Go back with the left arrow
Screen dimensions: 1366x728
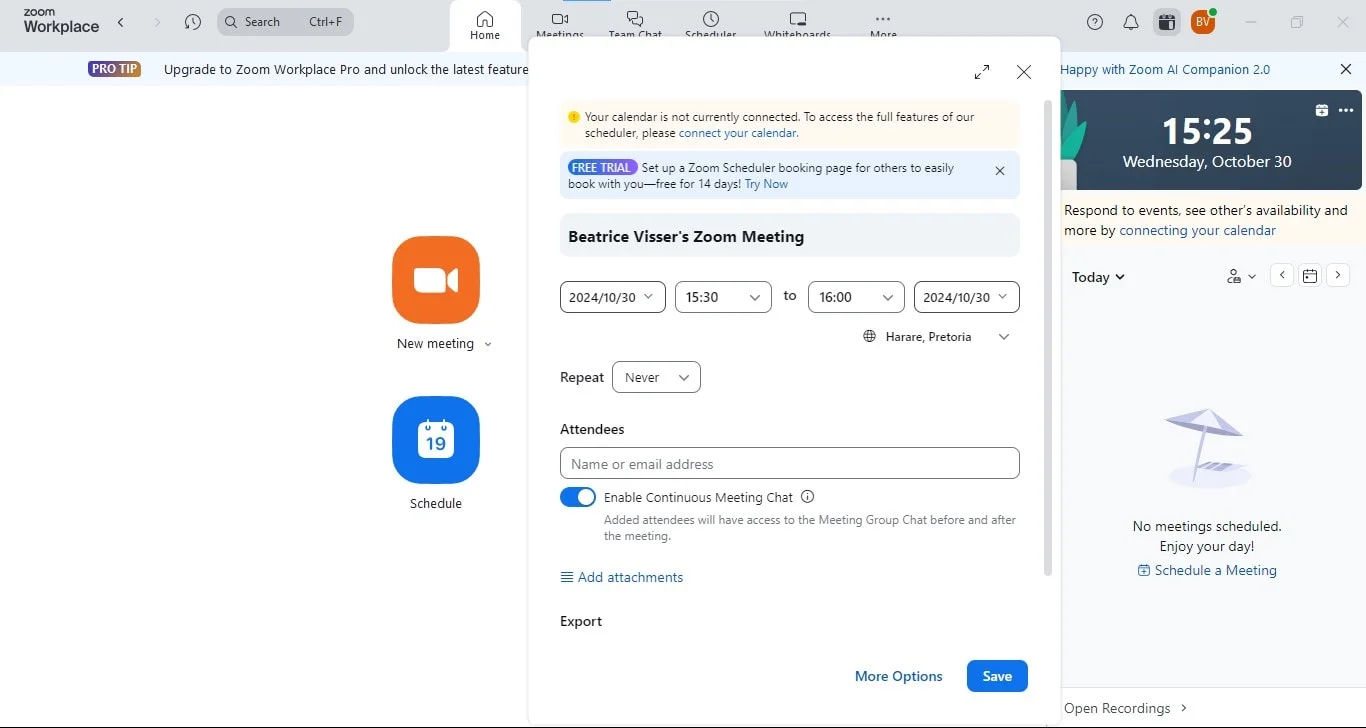tap(121, 22)
